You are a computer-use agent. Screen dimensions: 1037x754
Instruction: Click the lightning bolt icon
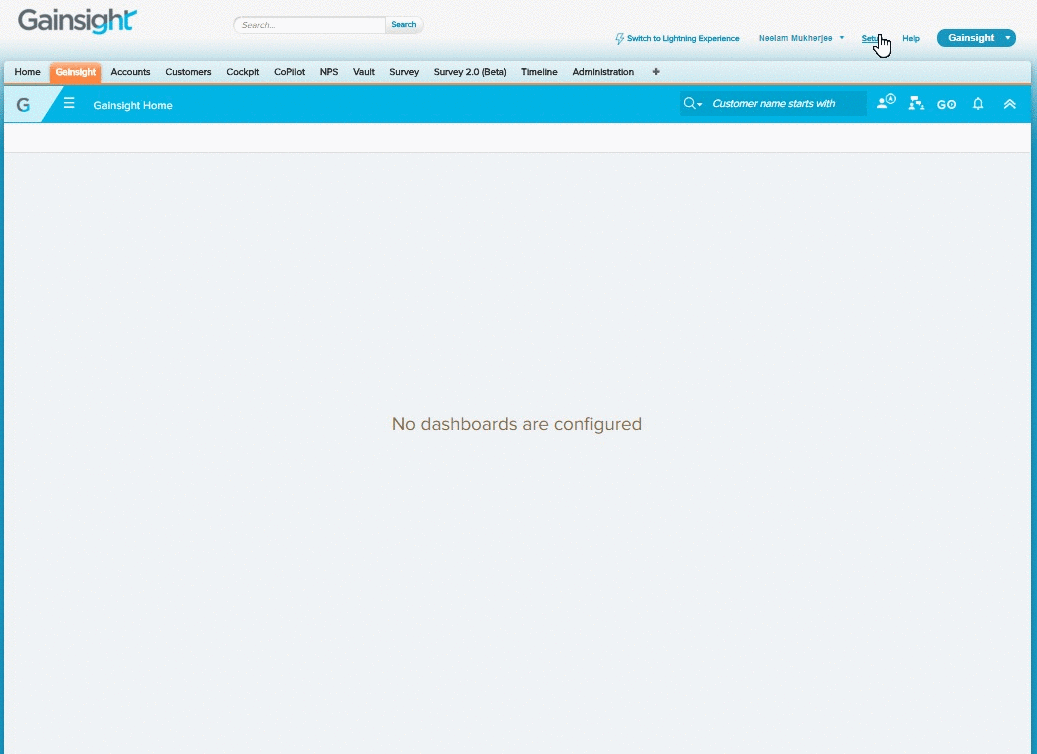pos(620,38)
